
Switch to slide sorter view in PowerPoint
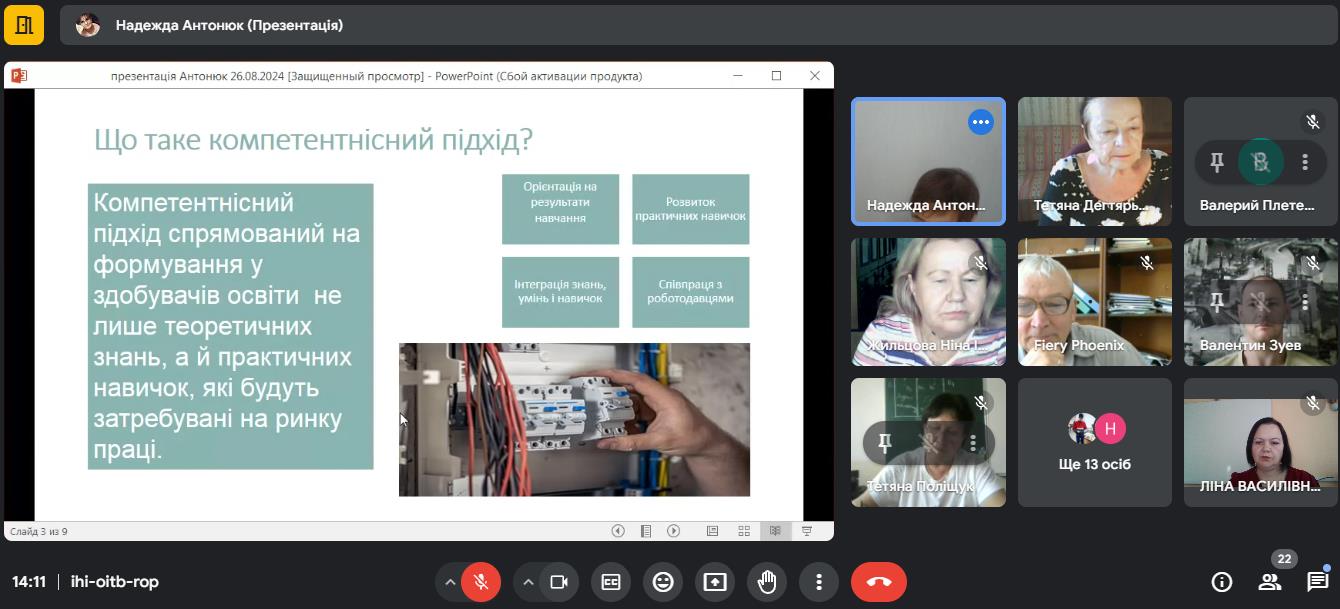point(743,531)
